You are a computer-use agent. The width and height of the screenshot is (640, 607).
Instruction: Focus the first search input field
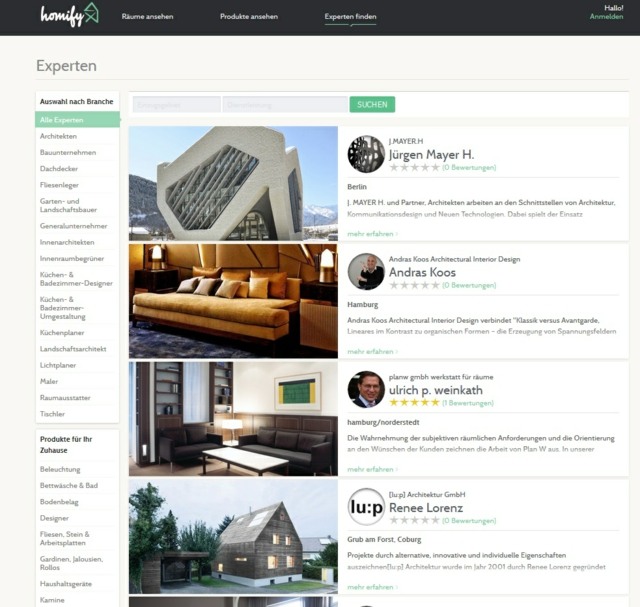176,105
